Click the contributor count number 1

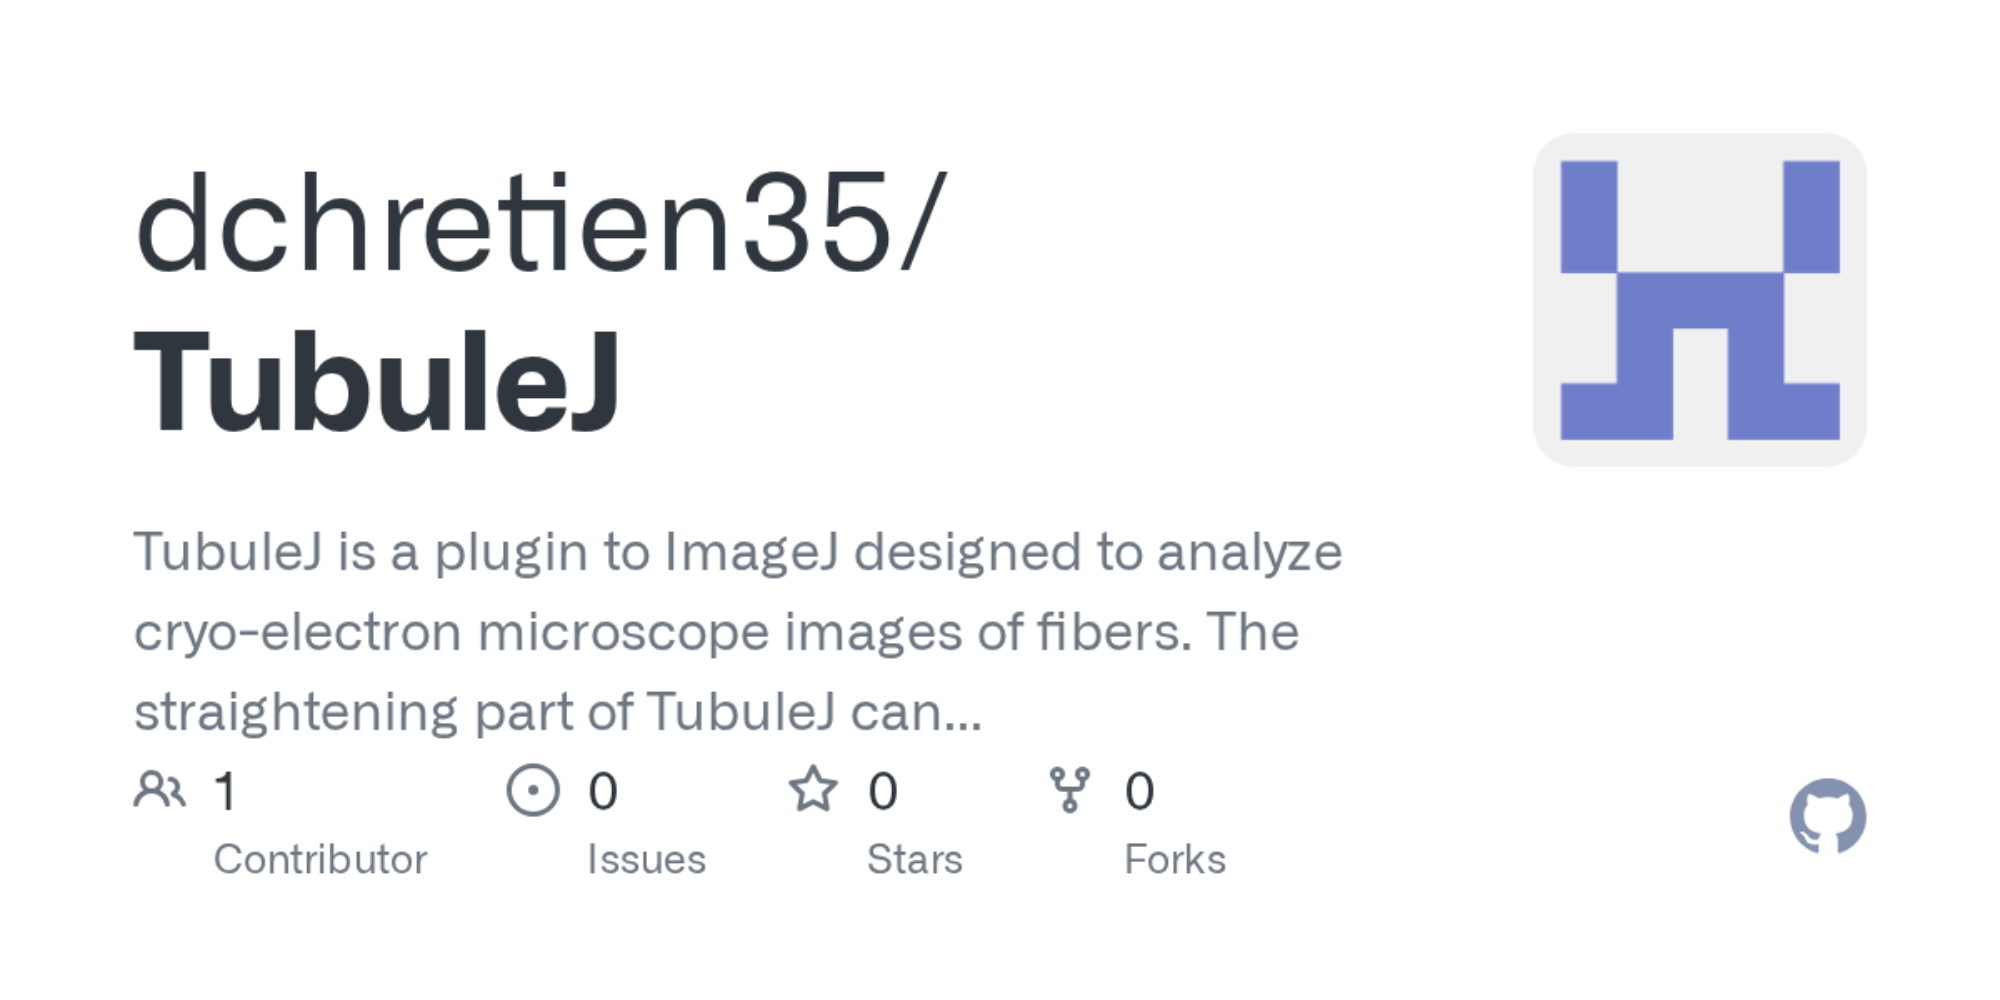point(225,791)
